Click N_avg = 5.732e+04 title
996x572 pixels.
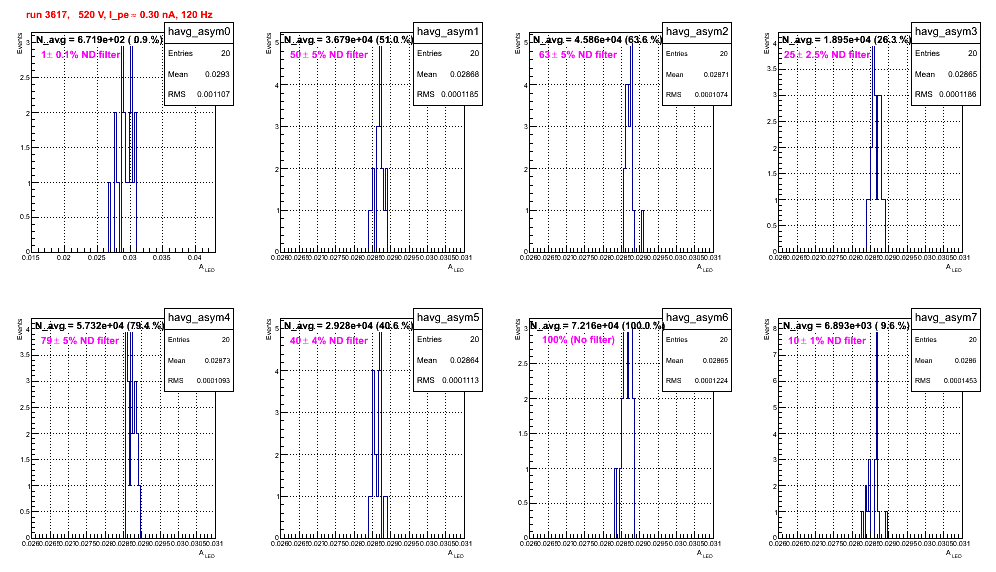point(98,325)
